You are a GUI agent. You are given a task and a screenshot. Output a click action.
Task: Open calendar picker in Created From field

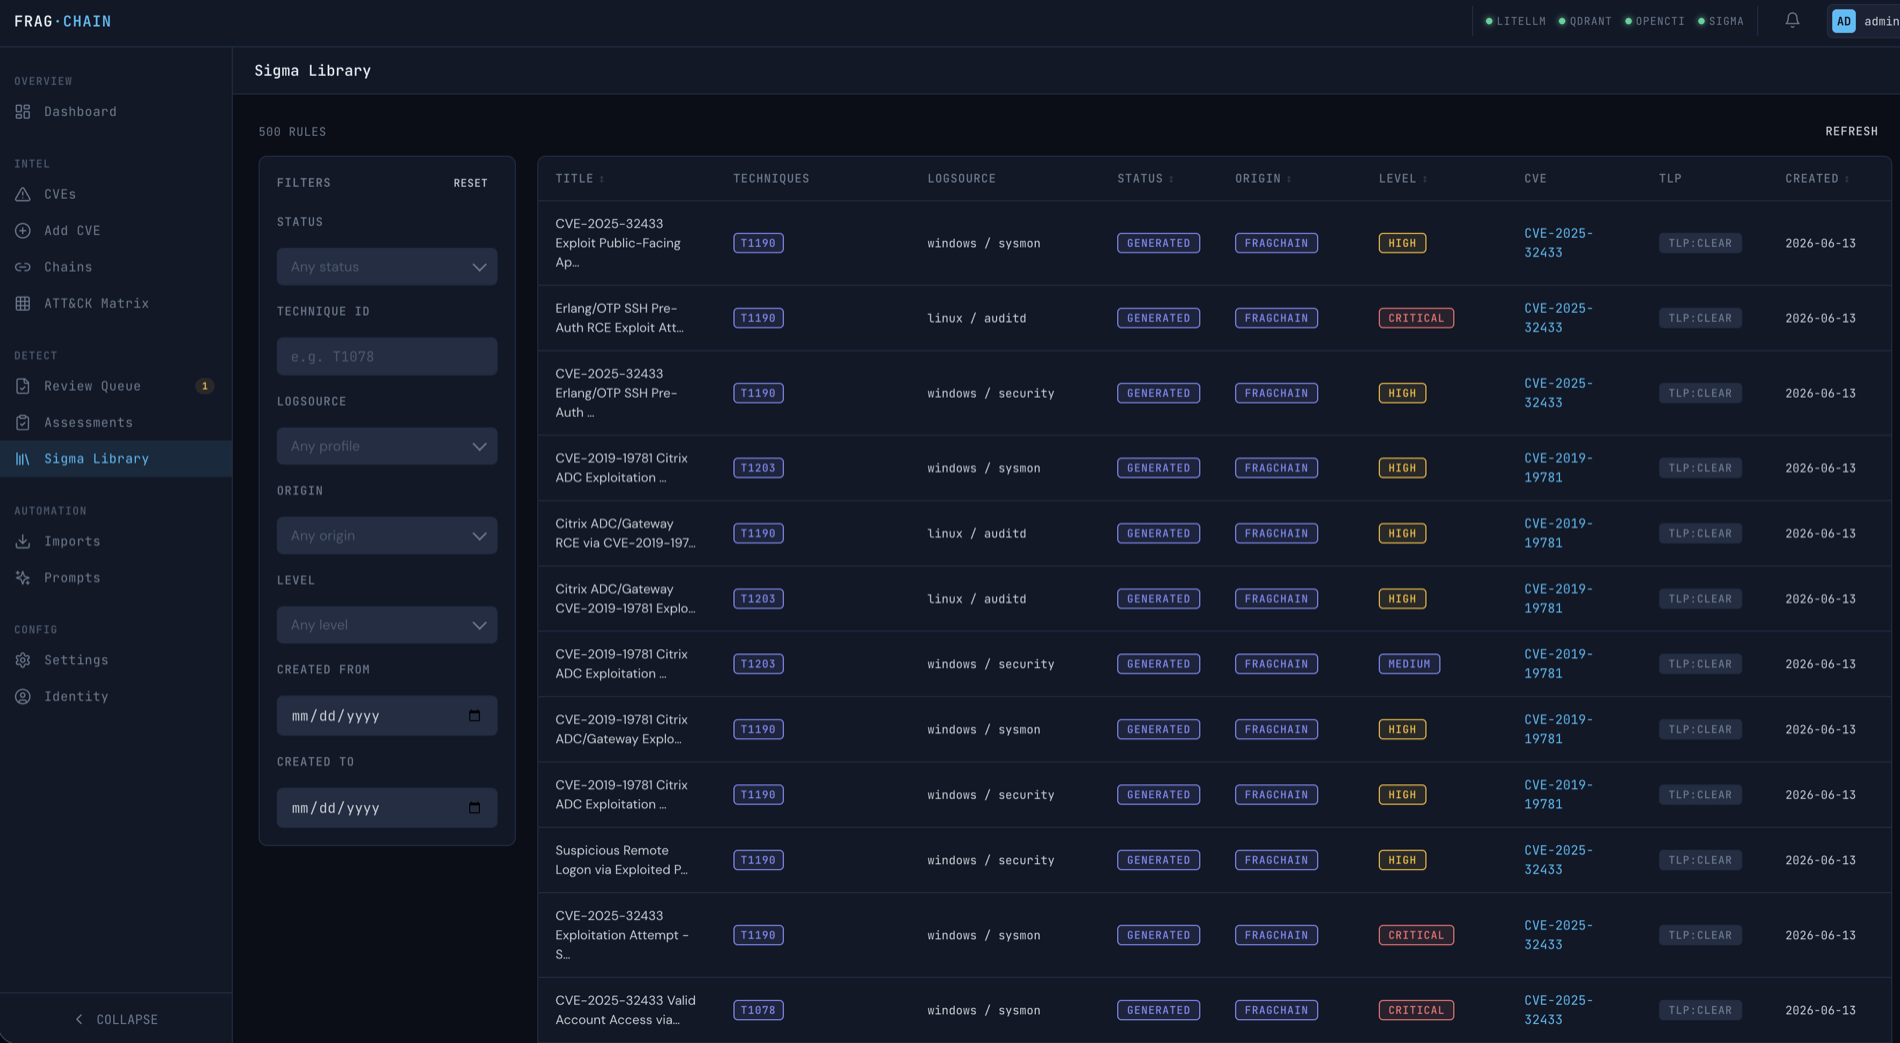[475, 716]
